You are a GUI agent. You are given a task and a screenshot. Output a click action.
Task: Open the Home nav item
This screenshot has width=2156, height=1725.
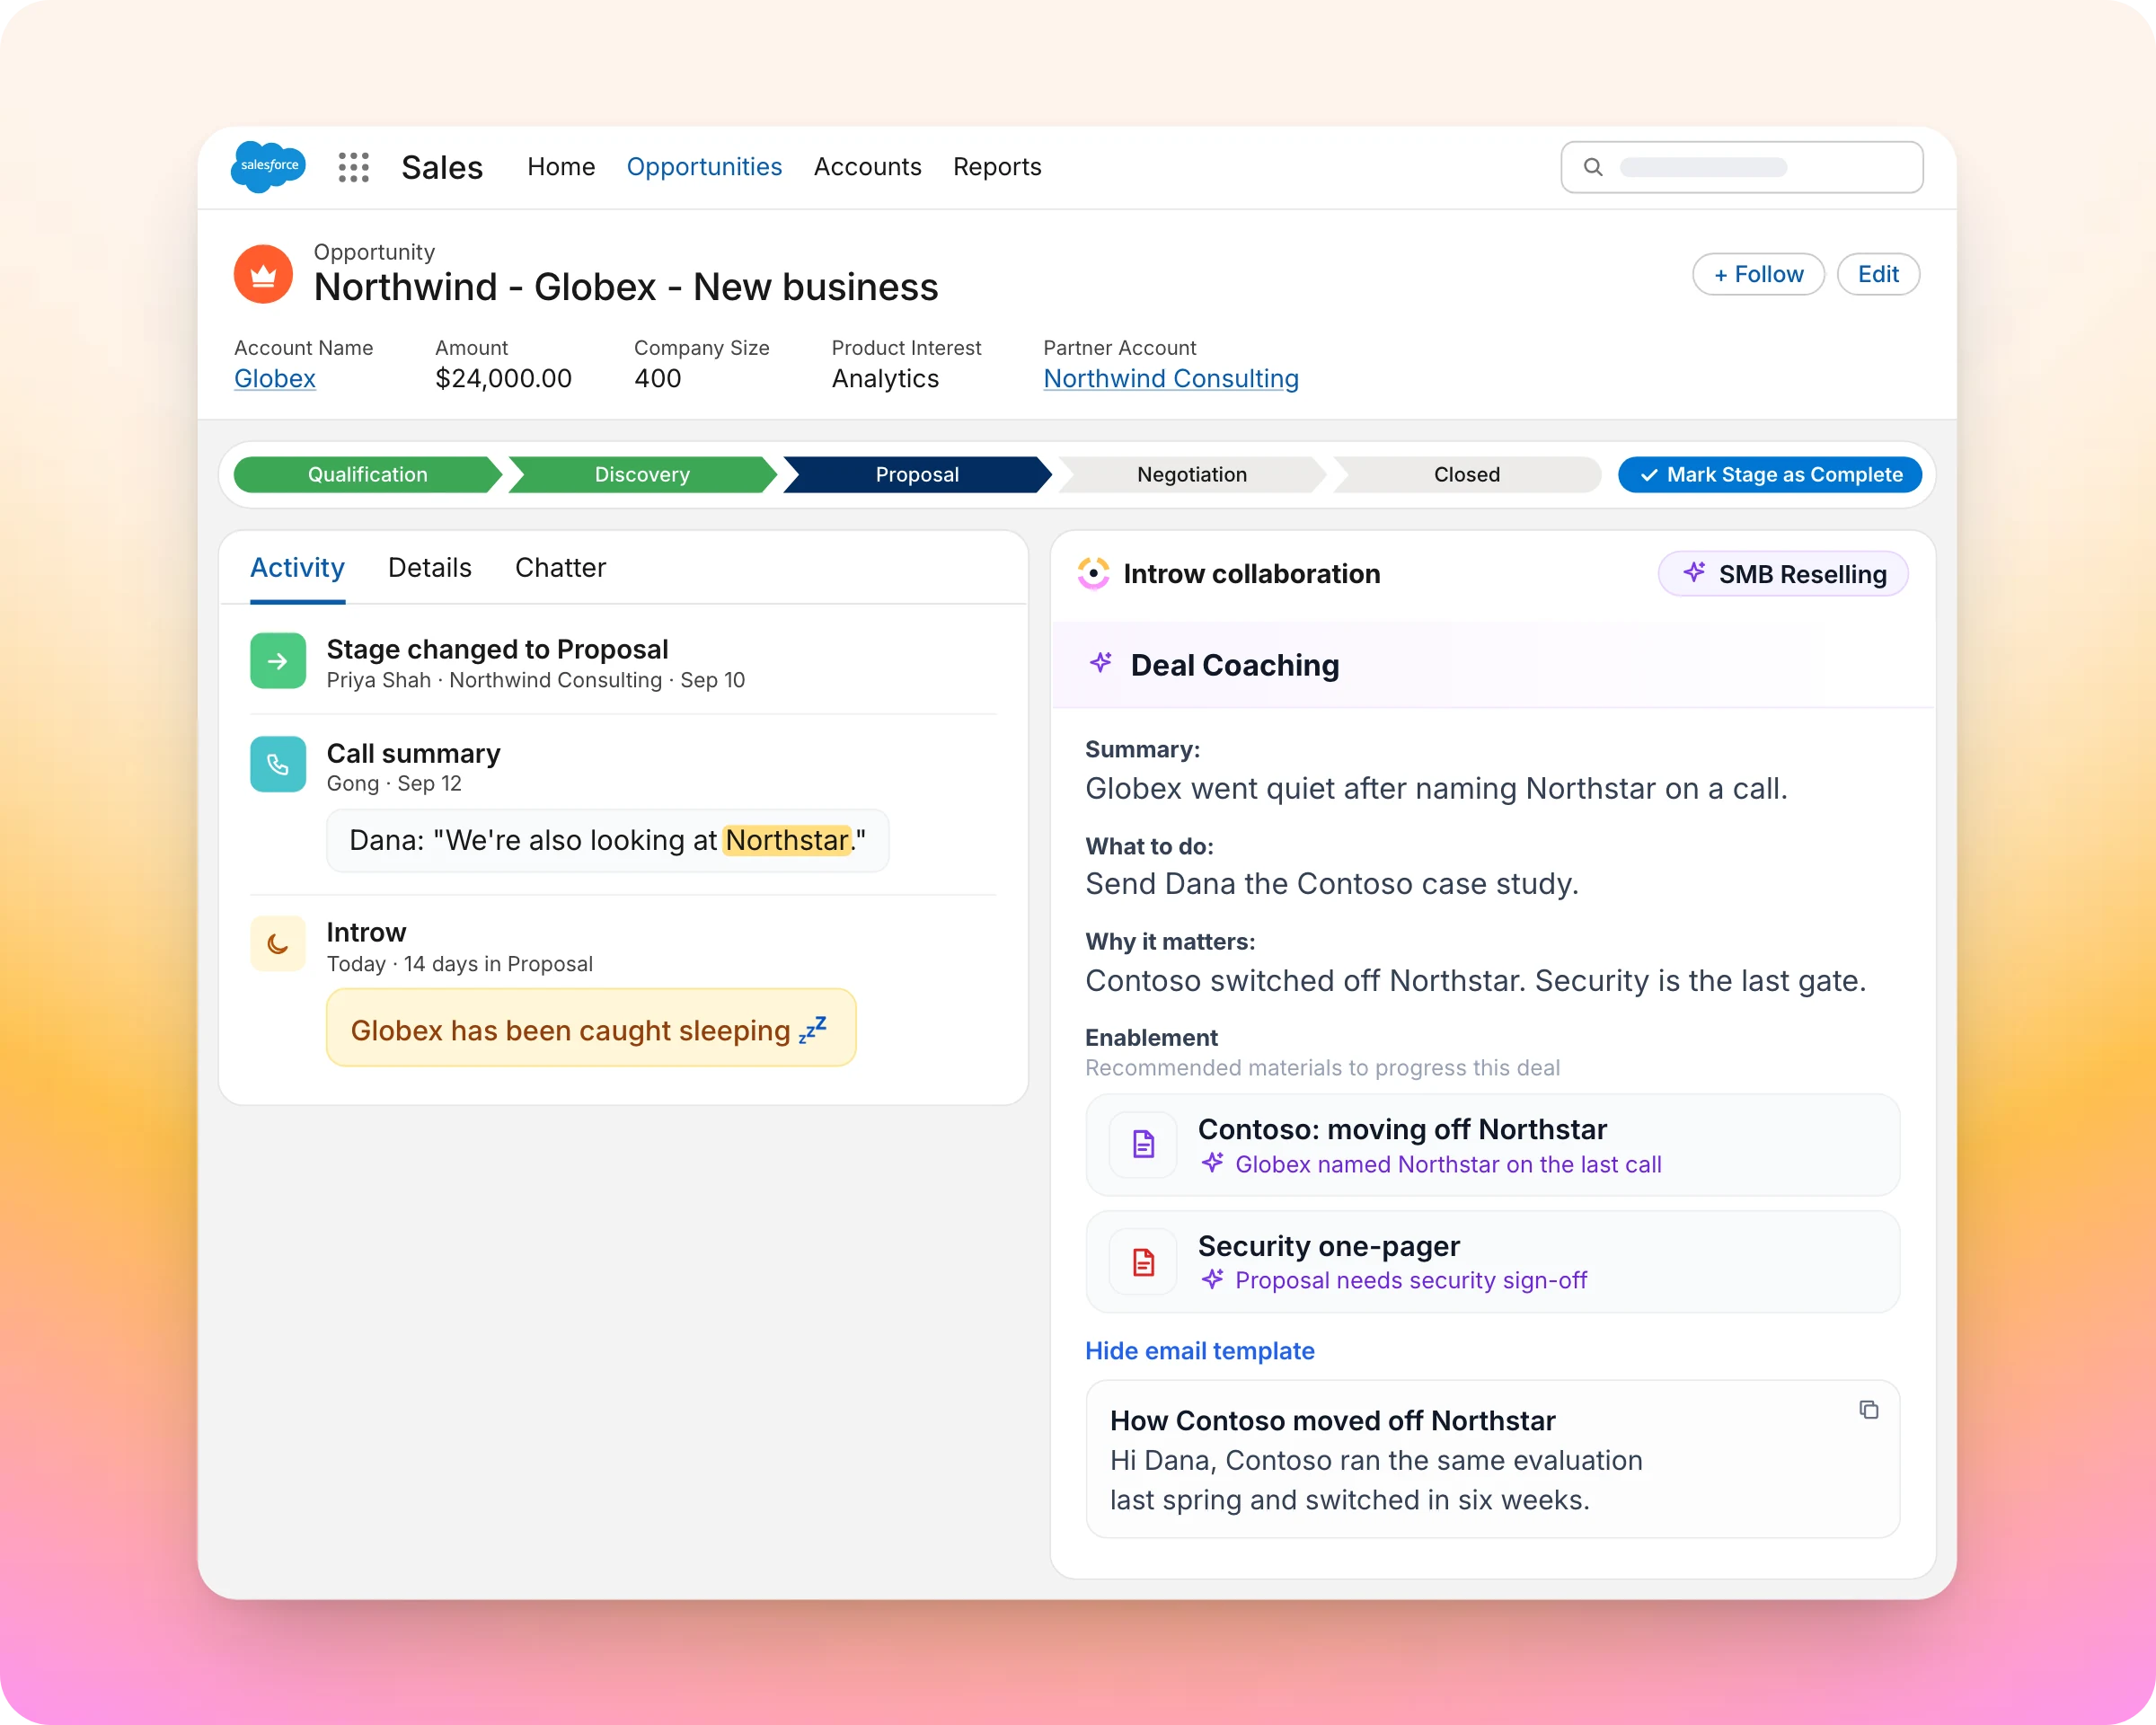pyautogui.click(x=561, y=167)
